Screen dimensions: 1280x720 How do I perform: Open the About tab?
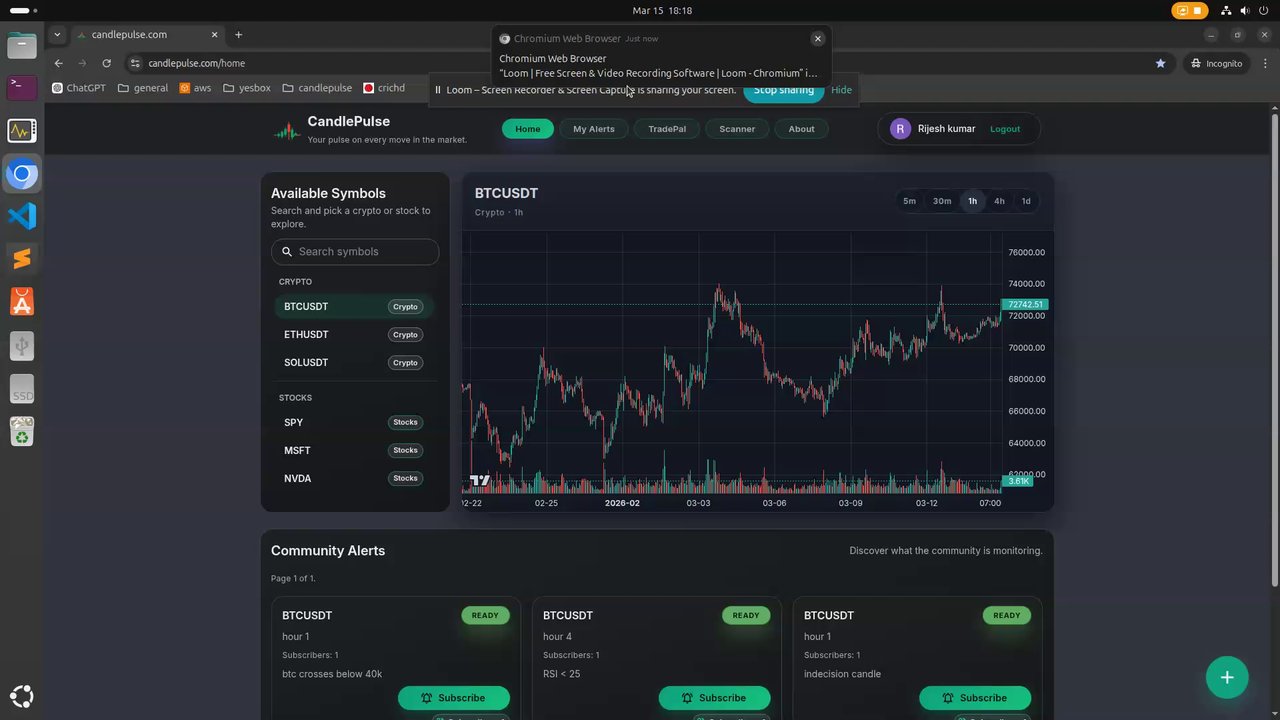click(802, 129)
